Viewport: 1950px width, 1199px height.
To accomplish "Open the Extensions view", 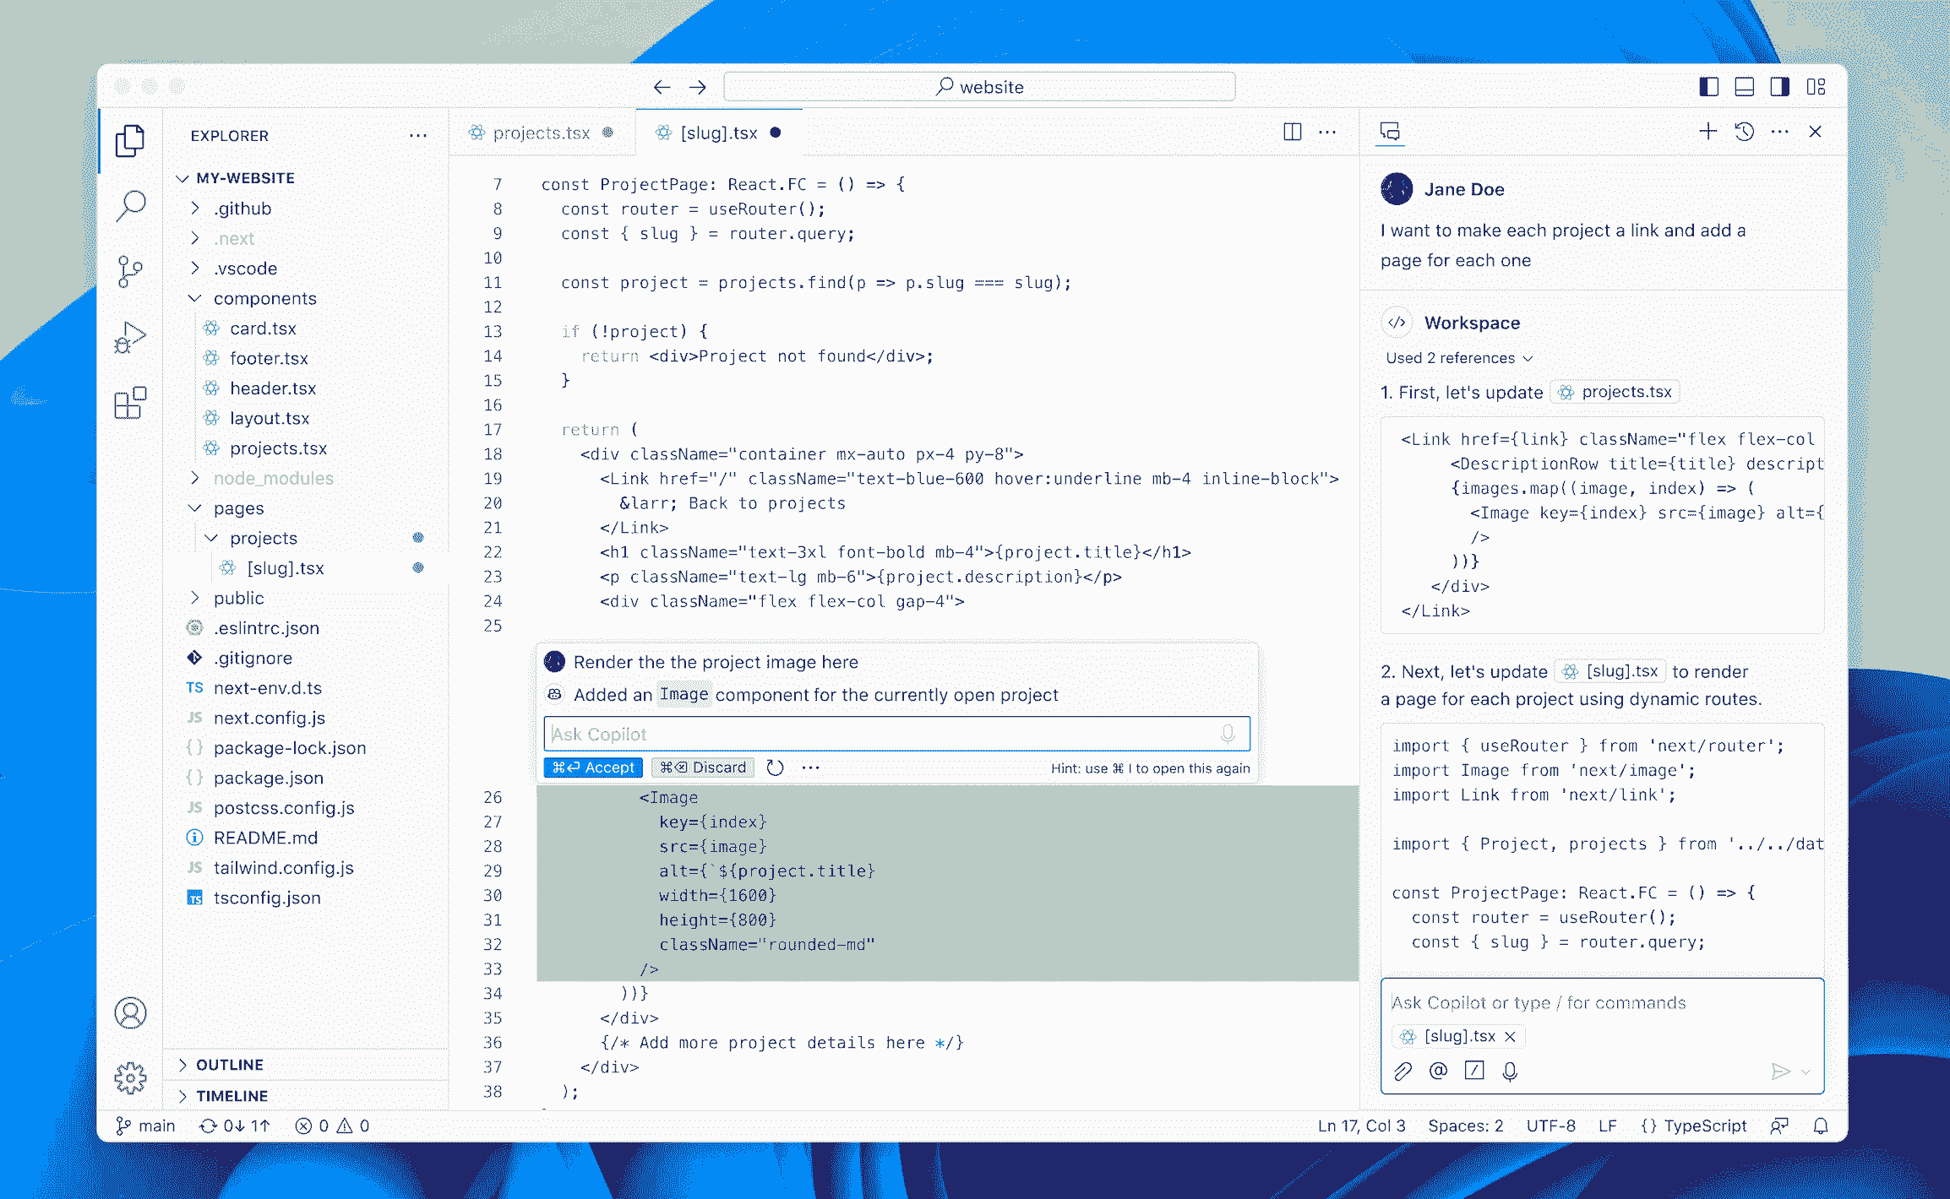I will click(x=130, y=403).
